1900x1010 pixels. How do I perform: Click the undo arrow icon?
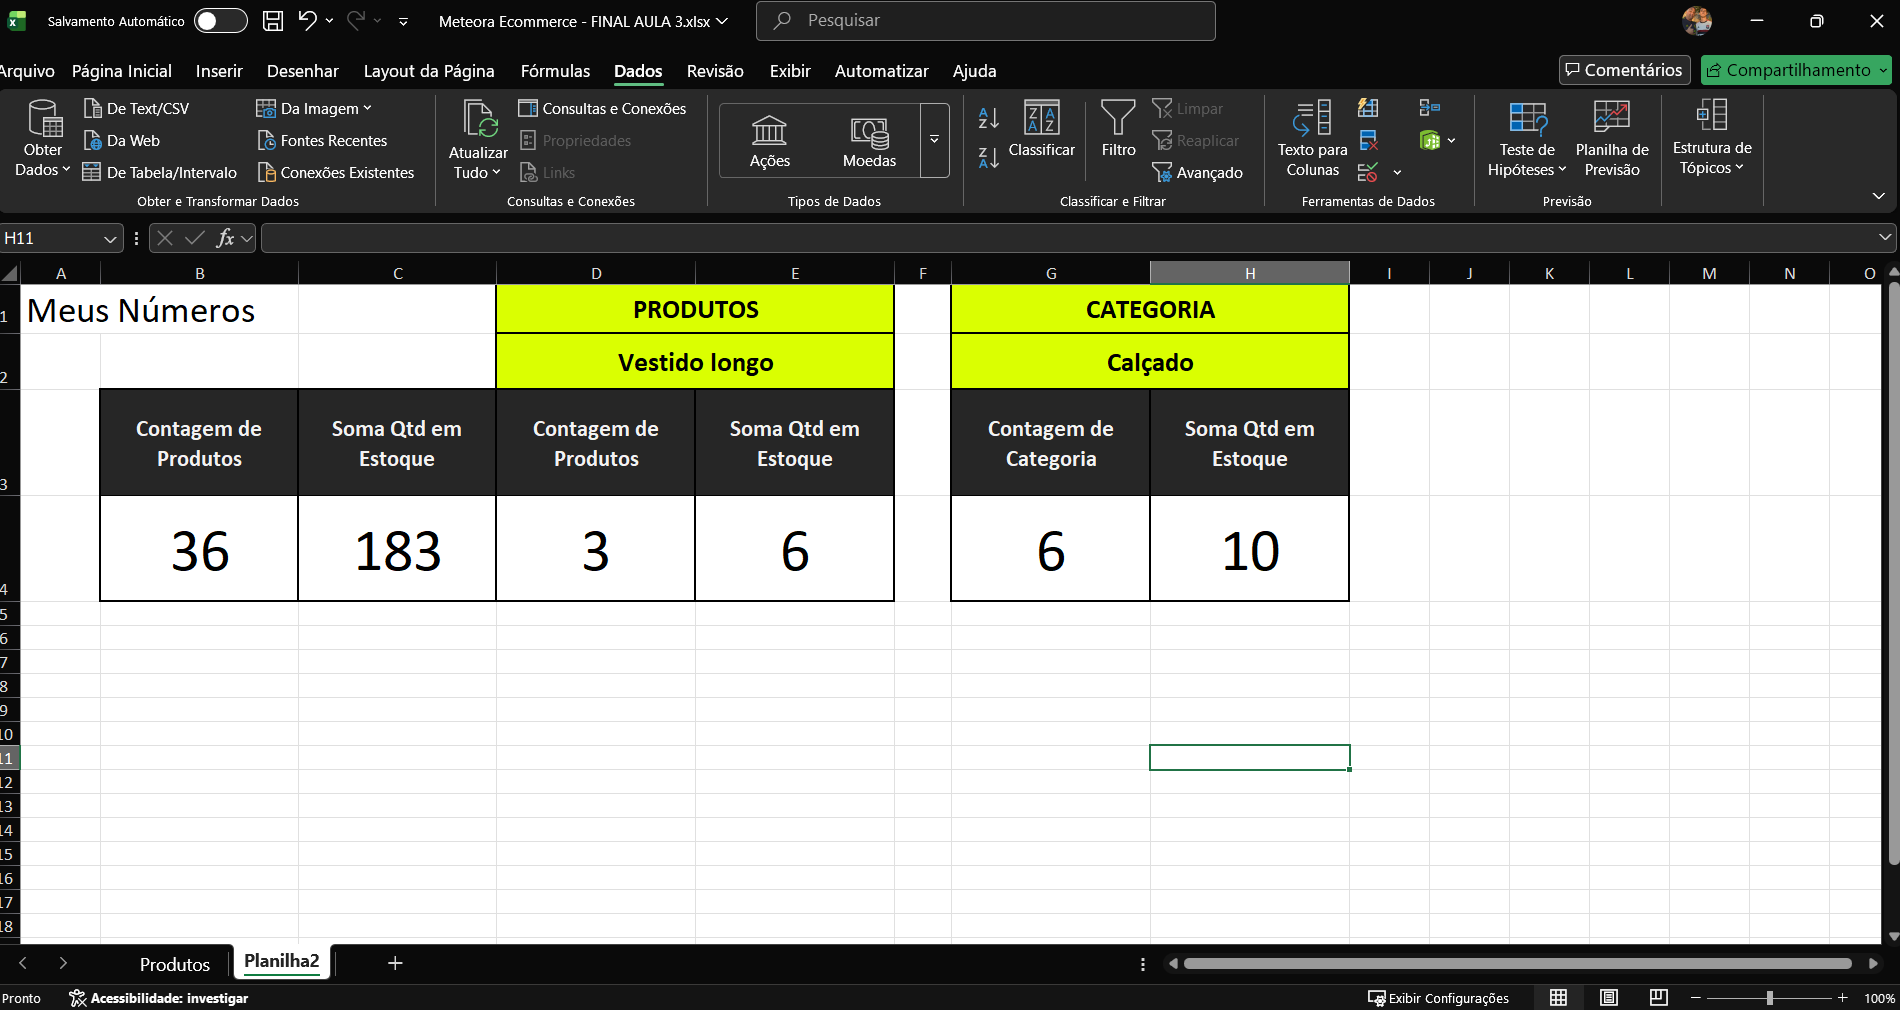(307, 21)
